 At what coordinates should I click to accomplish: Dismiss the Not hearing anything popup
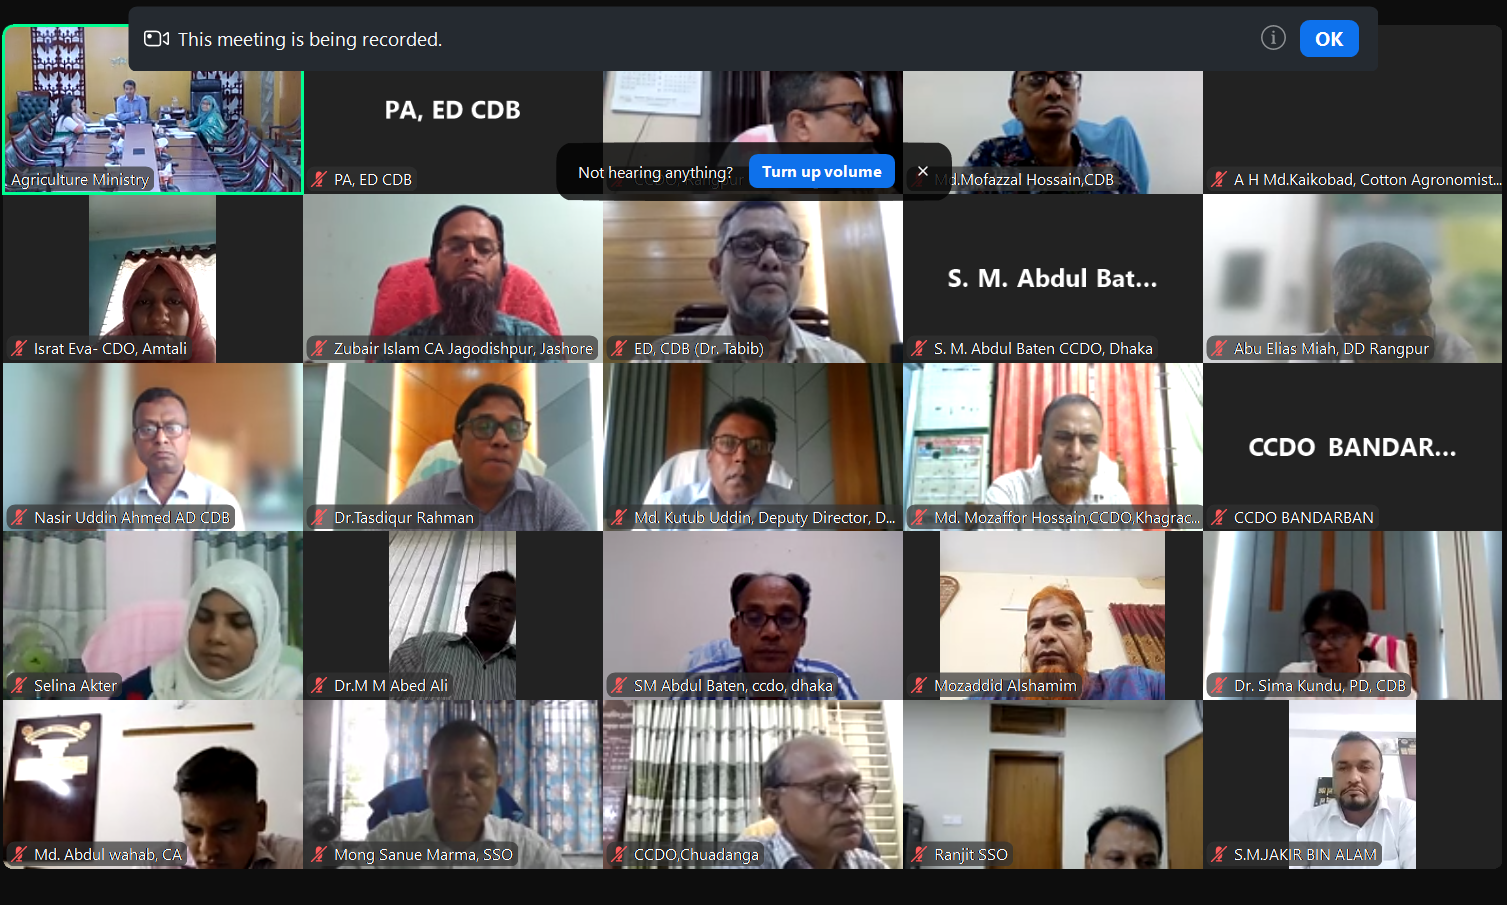(x=923, y=172)
